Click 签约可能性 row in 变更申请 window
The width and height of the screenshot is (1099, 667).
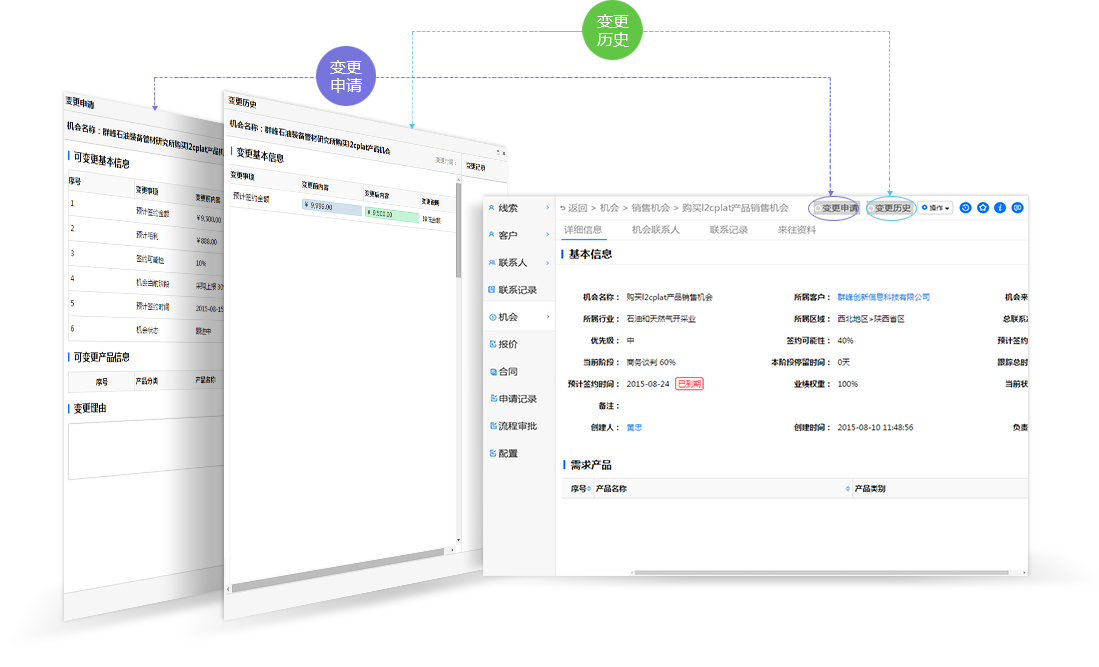(146, 259)
